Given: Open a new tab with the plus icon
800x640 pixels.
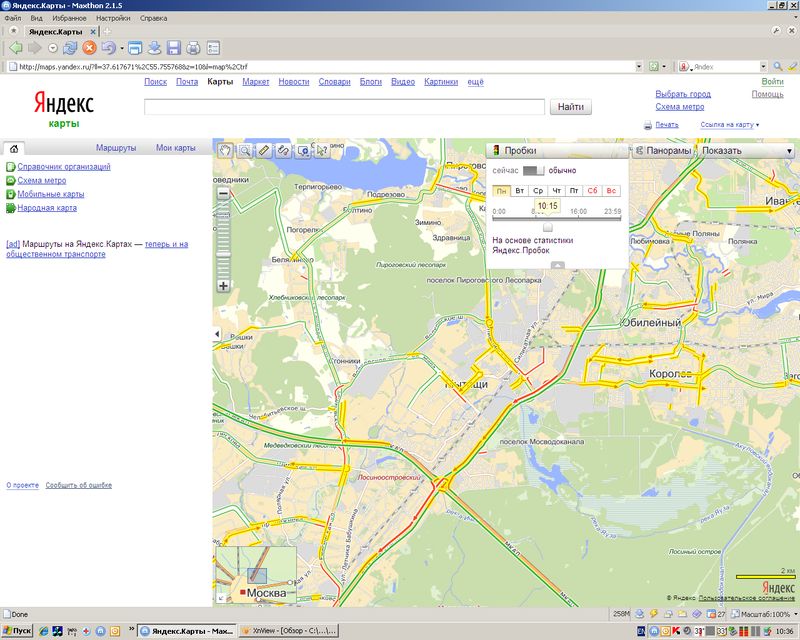Looking at the screenshot, I should [x=107, y=31].
